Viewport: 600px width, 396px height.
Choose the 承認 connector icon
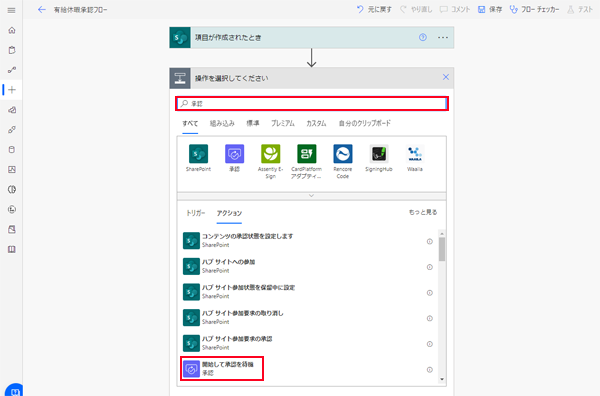pyautogui.click(x=234, y=154)
